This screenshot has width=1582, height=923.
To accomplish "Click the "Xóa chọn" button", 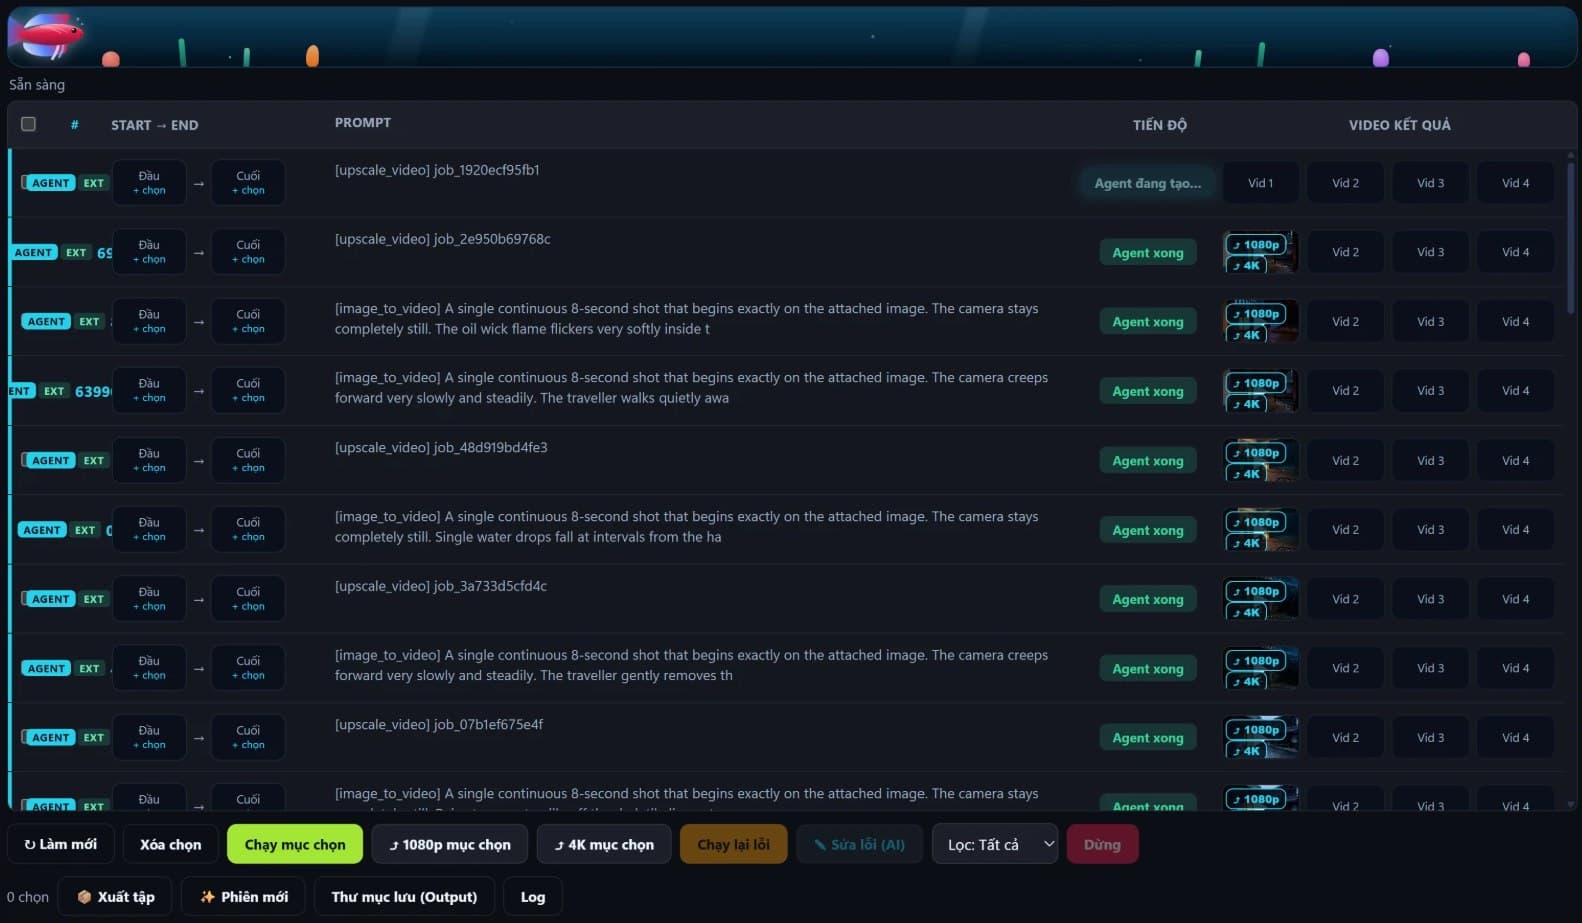I will coord(171,844).
